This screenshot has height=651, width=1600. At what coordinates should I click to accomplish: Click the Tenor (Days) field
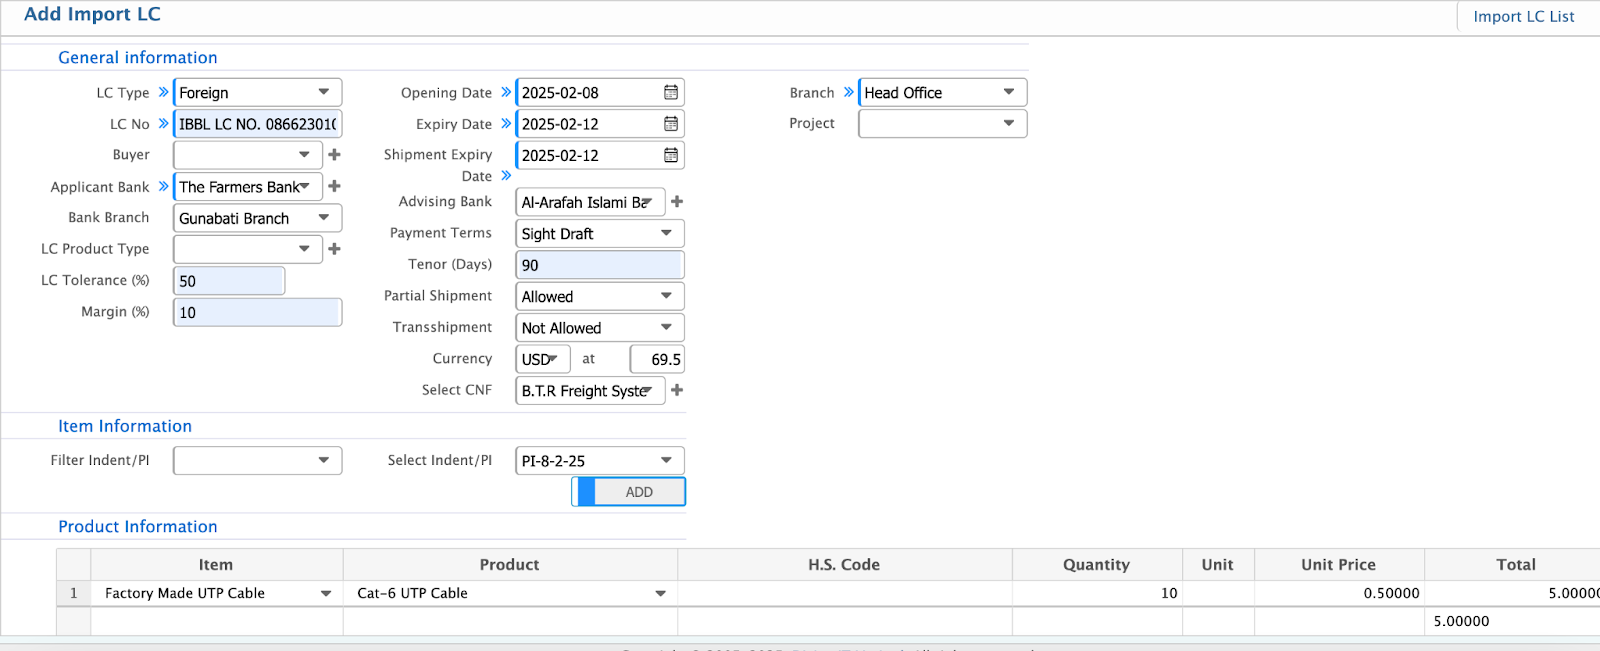pos(600,265)
